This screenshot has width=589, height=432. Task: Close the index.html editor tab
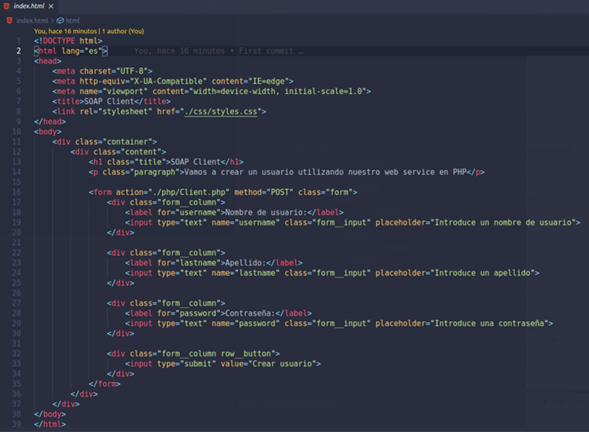tap(51, 6)
